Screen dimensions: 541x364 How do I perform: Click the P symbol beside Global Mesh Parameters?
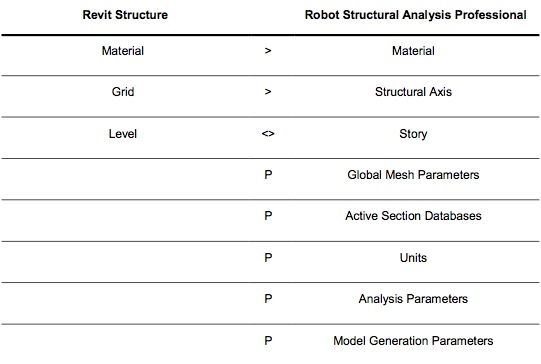268,175
